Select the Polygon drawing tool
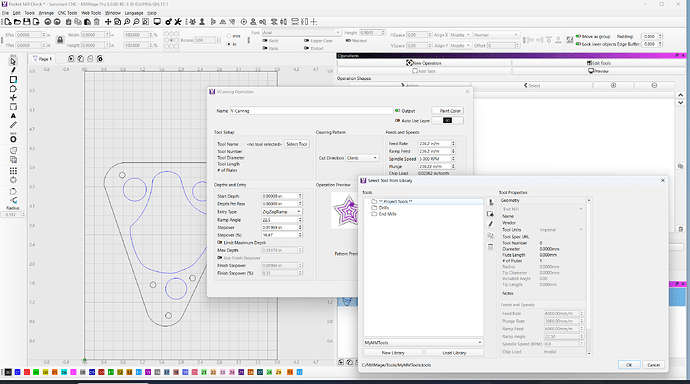The image size is (690, 384). (x=13, y=89)
